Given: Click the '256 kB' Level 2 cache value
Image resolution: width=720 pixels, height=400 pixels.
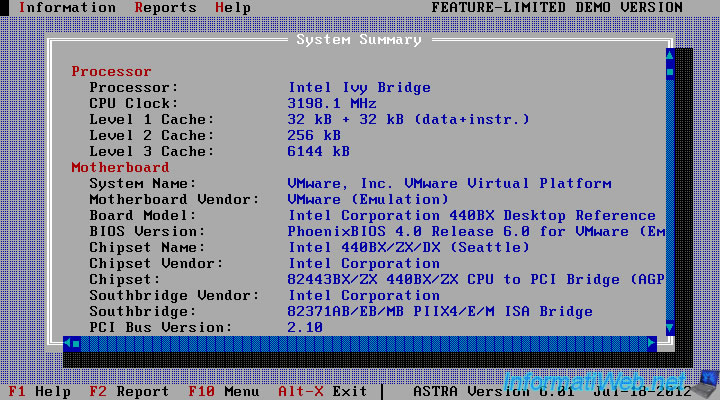Looking at the screenshot, I should (314, 135).
